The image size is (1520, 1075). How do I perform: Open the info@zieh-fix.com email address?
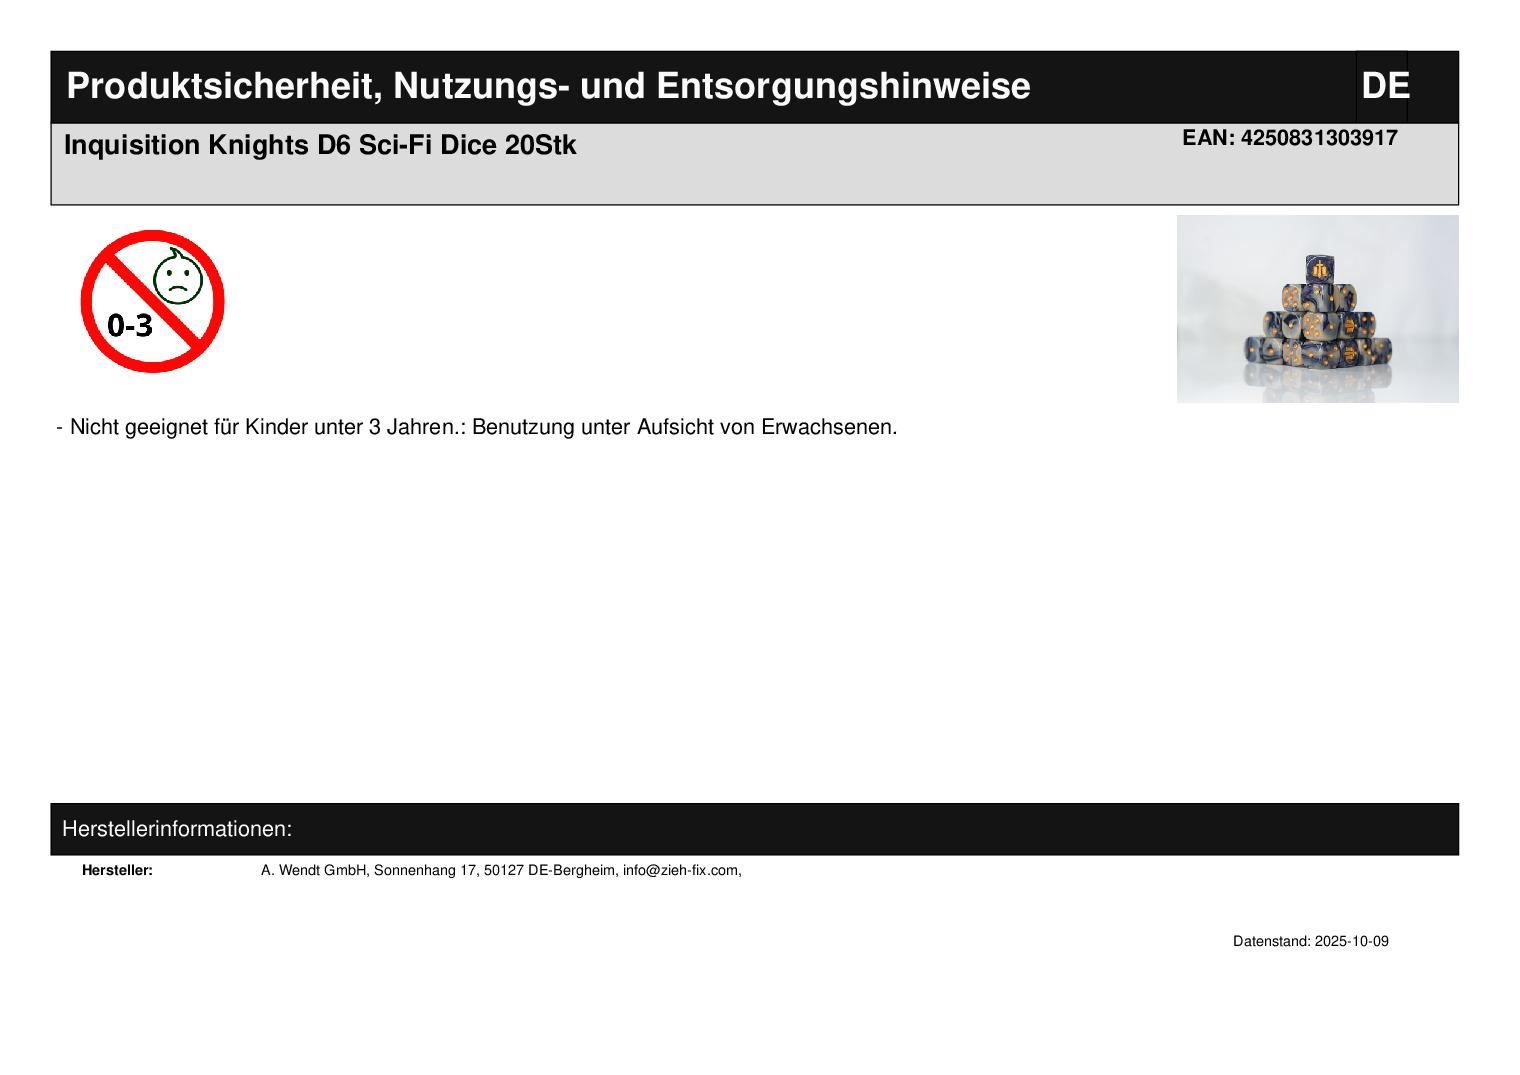click(x=680, y=870)
